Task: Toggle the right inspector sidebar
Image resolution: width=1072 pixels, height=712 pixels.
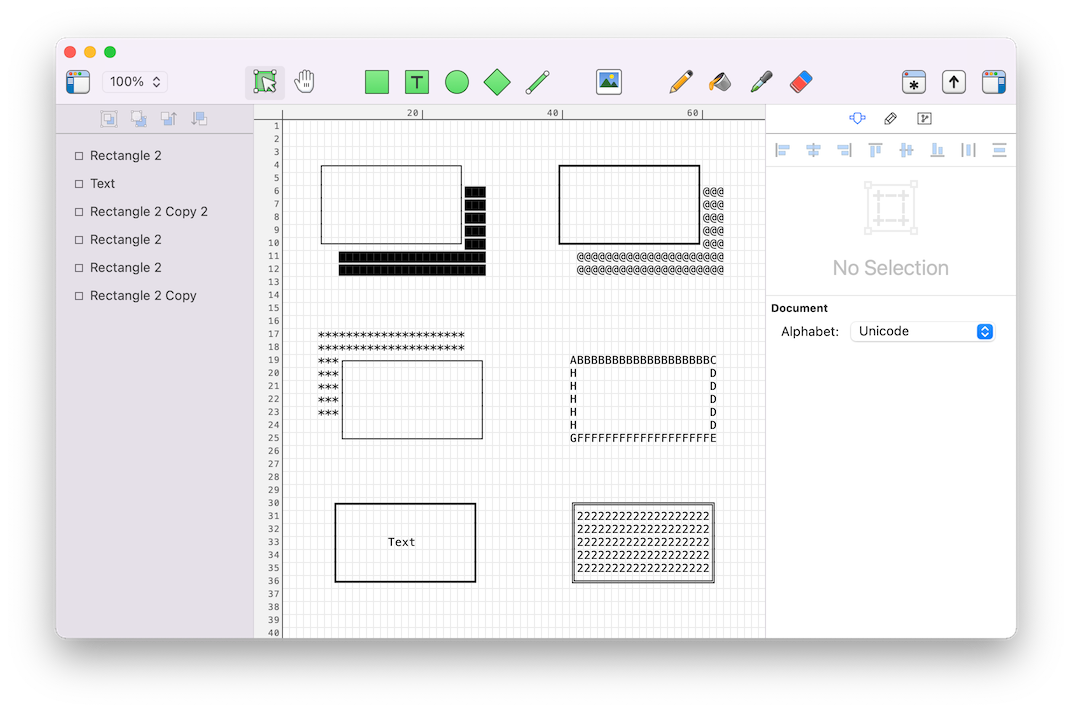Action: point(994,82)
